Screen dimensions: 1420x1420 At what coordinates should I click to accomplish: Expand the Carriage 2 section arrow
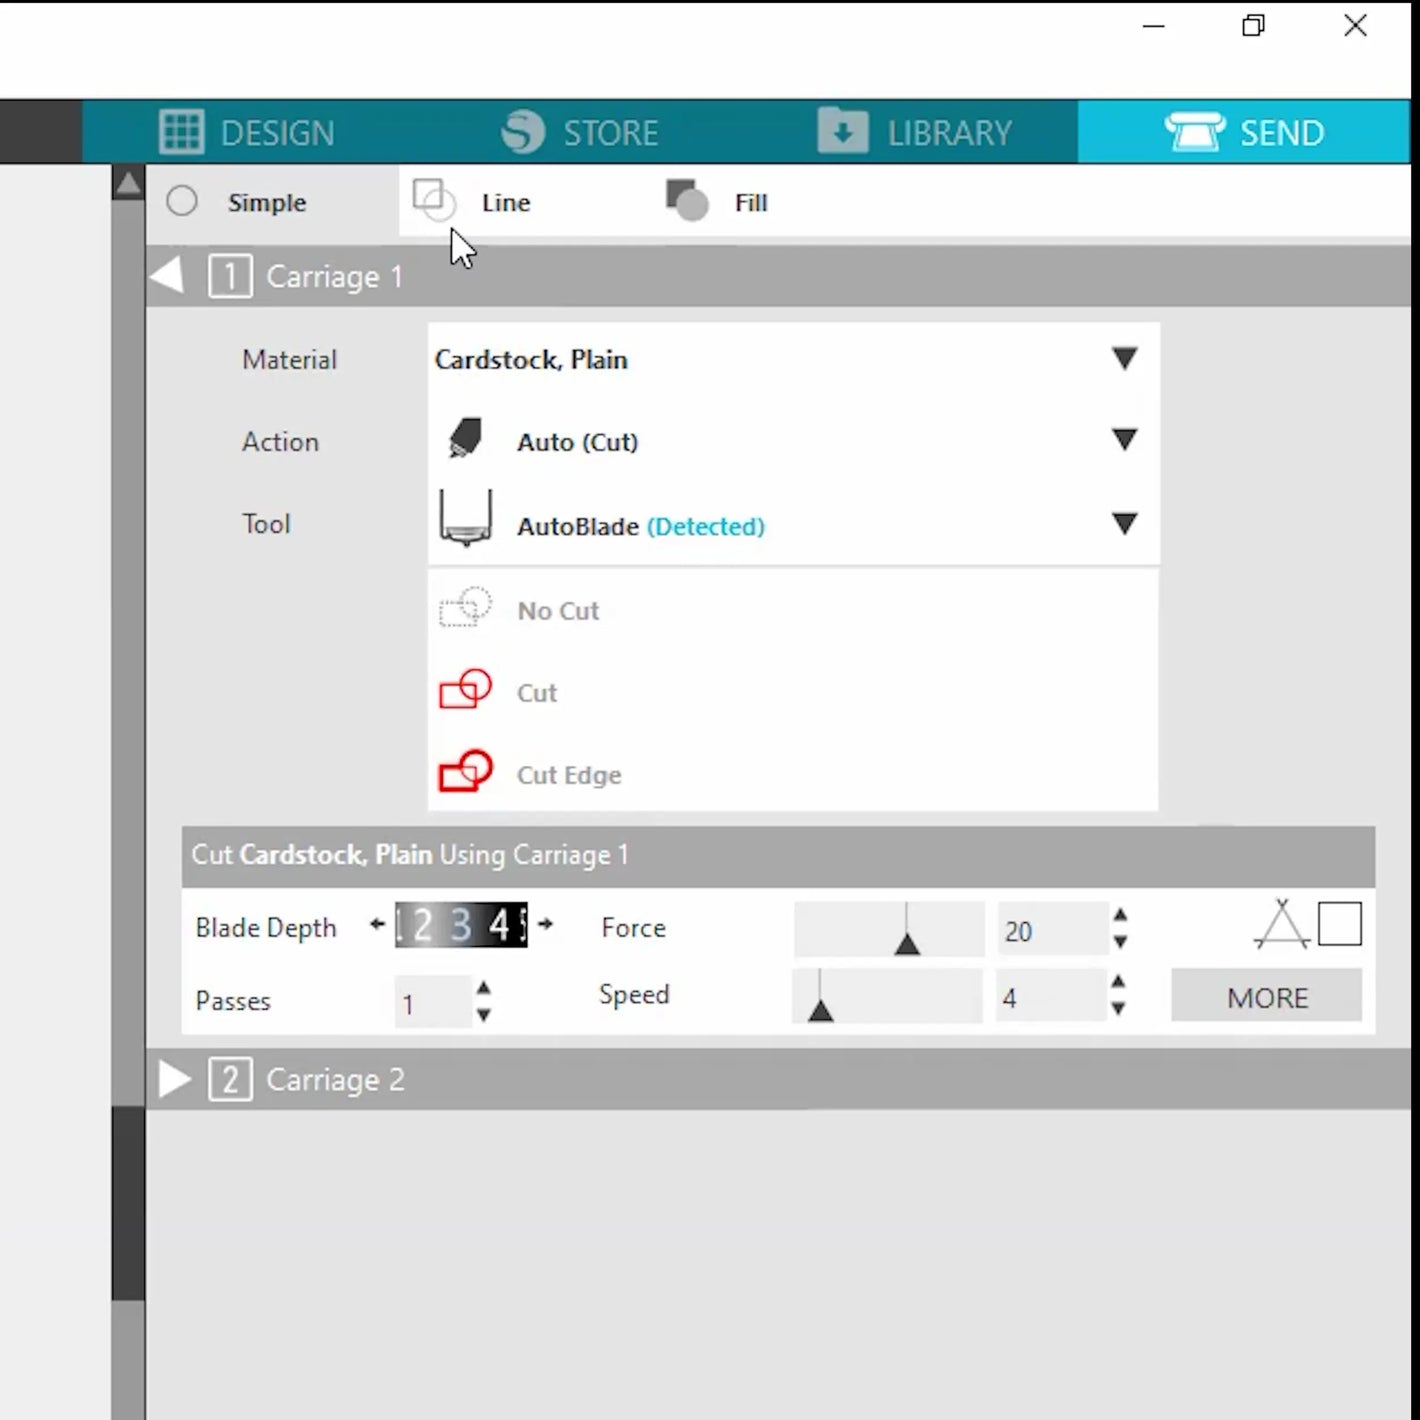tap(175, 1079)
